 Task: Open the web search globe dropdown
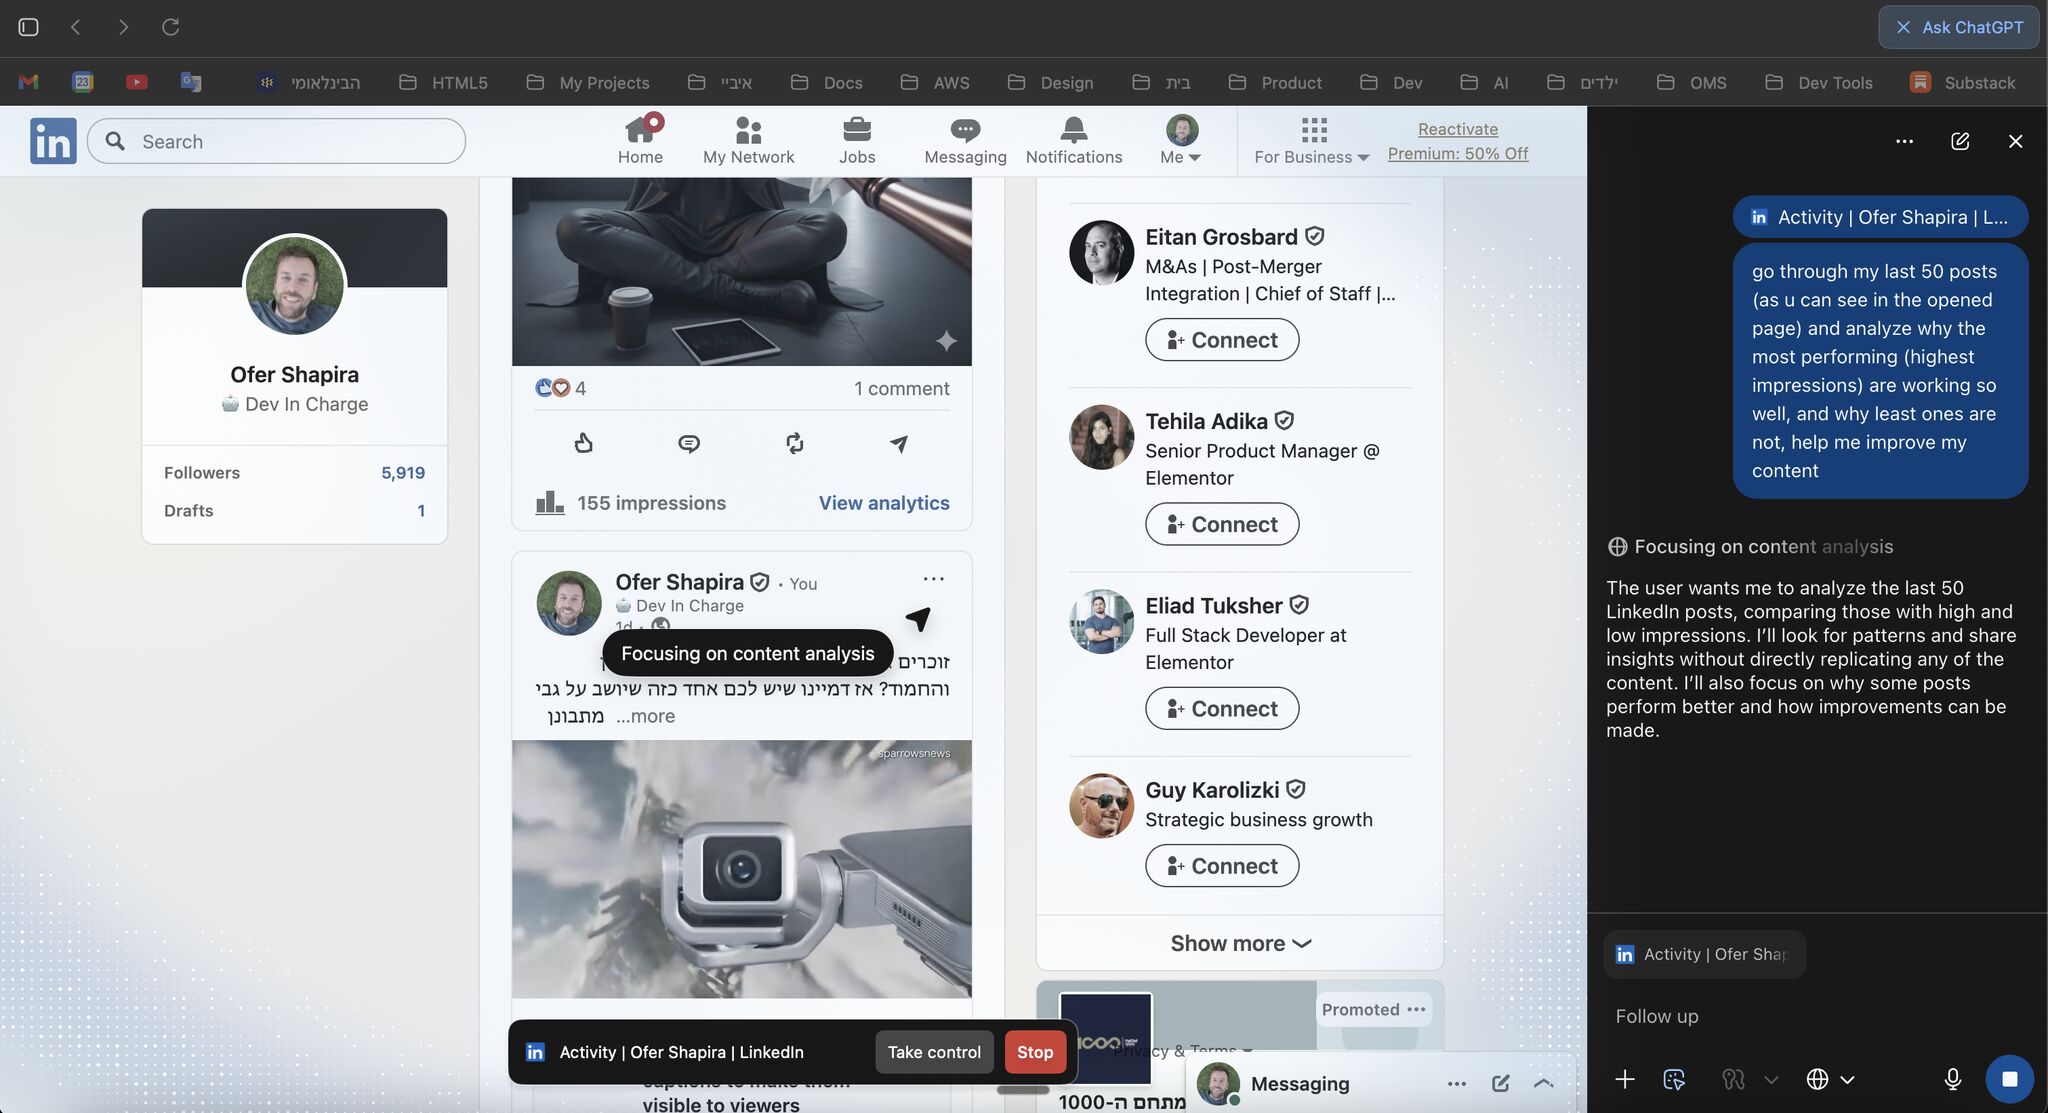[1830, 1079]
